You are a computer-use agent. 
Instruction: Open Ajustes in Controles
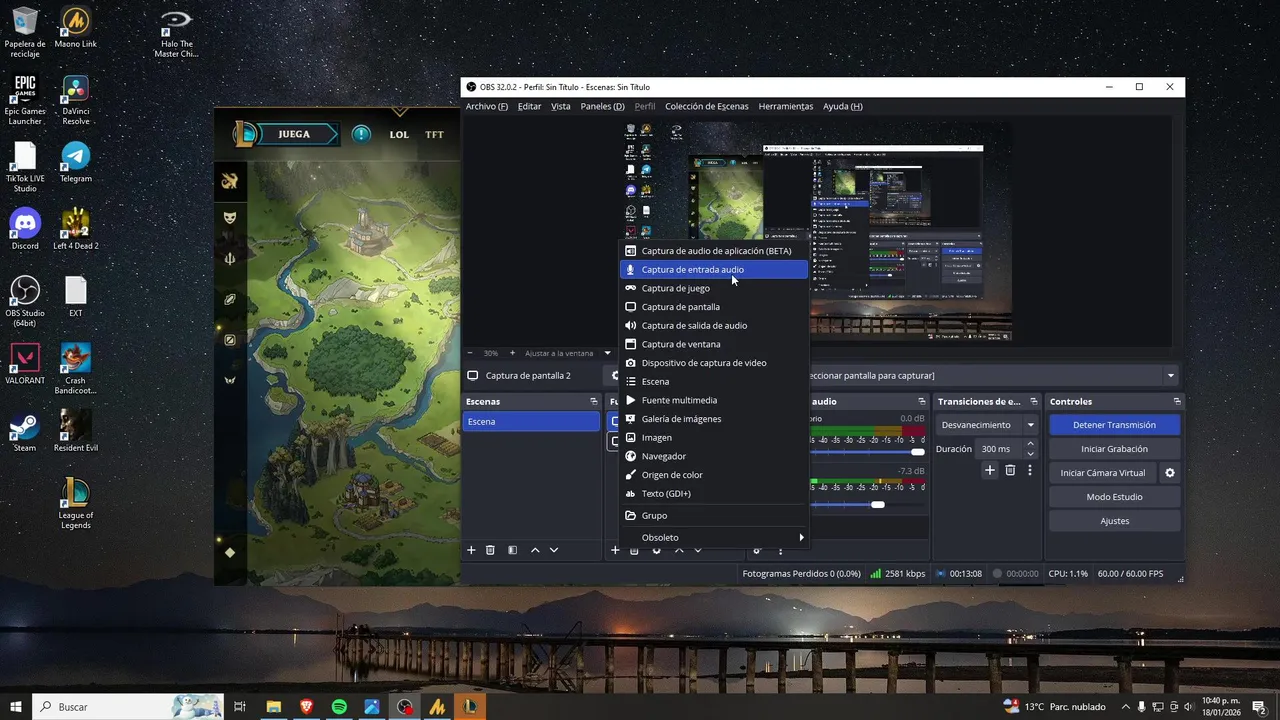tap(1114, 521)
